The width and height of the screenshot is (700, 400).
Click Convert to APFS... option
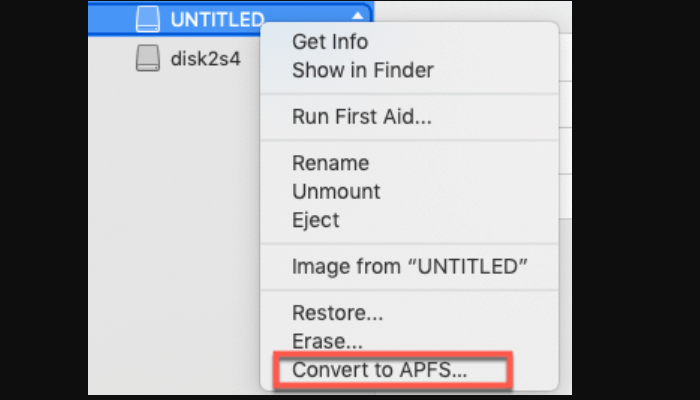379,370
